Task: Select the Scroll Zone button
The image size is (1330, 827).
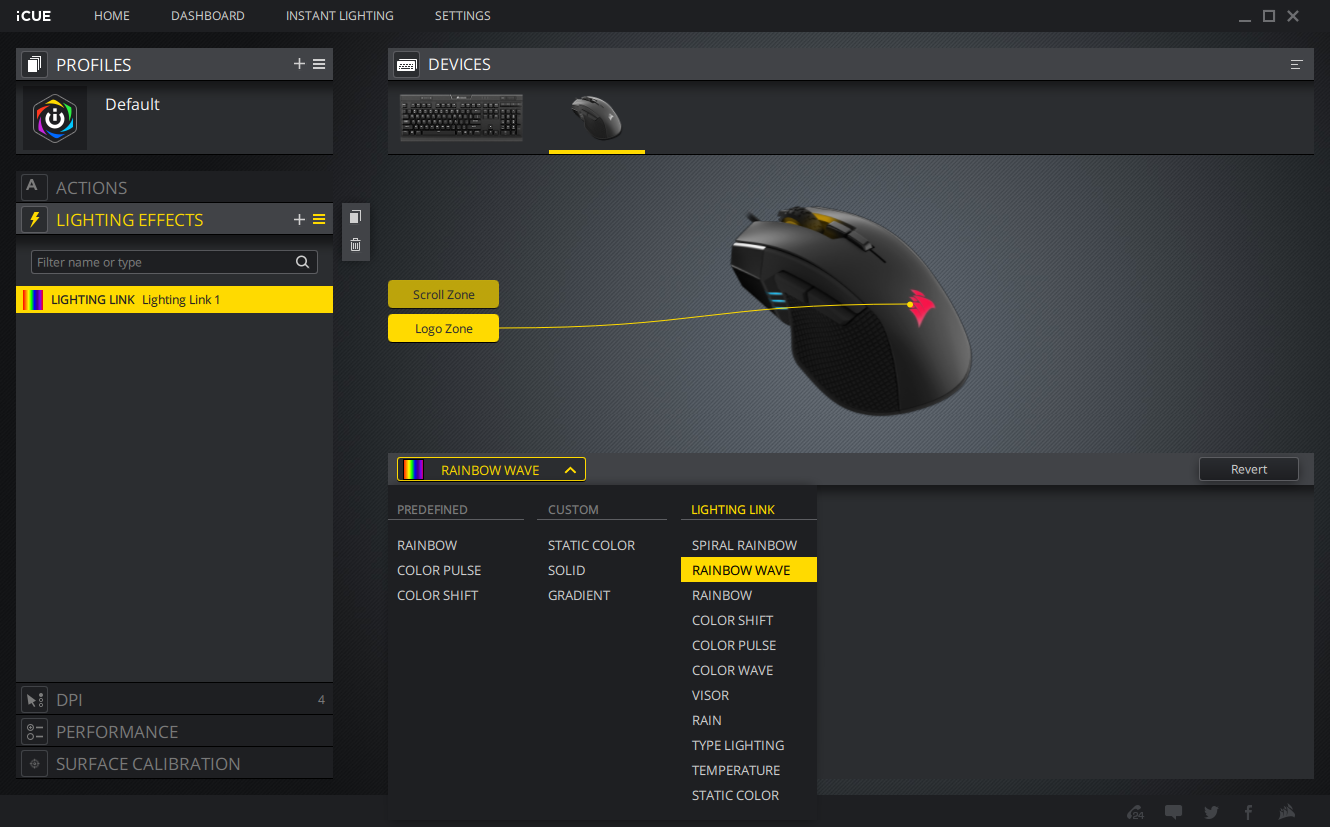Action: (x=443, y=294)
